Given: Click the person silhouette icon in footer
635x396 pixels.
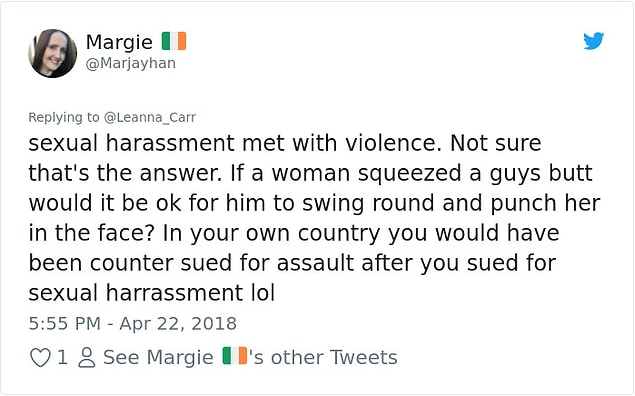Looking at the screenshot, I should [x=86, y=358].
